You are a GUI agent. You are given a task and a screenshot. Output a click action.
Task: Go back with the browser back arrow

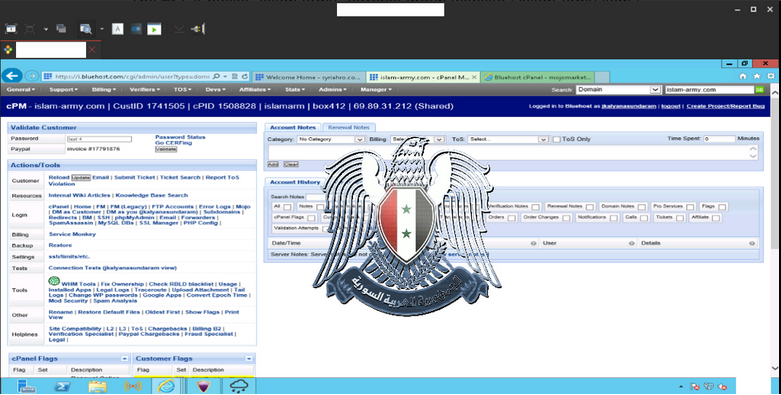pos(12,76)
